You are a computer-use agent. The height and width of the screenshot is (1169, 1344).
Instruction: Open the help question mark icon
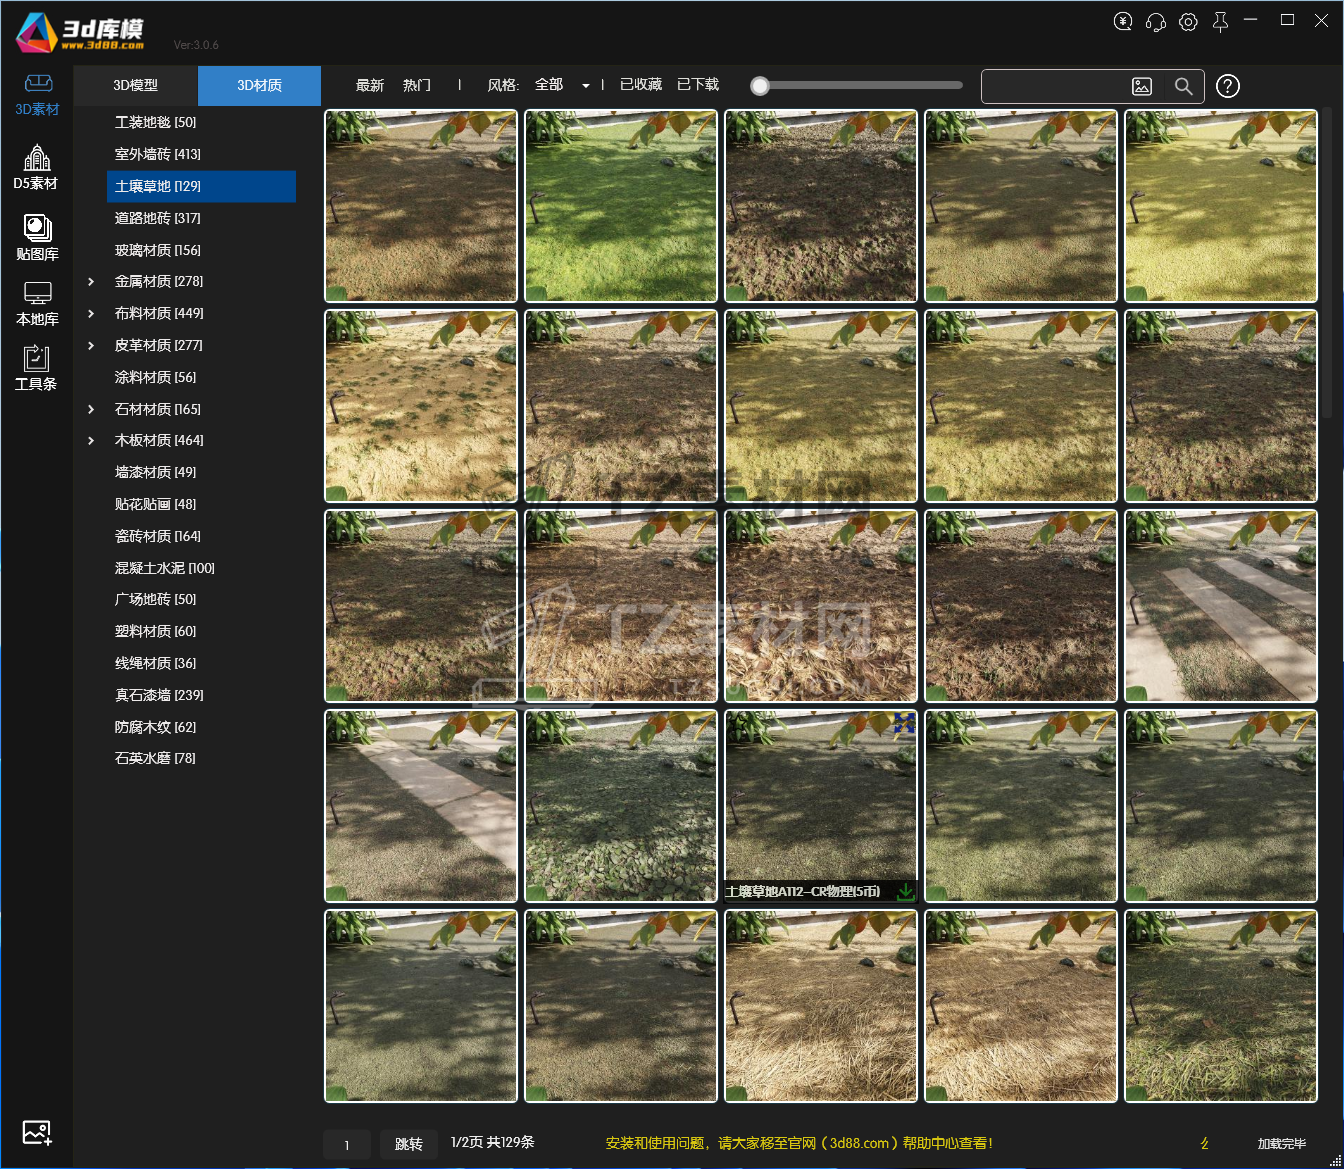tap(1228, 86)
